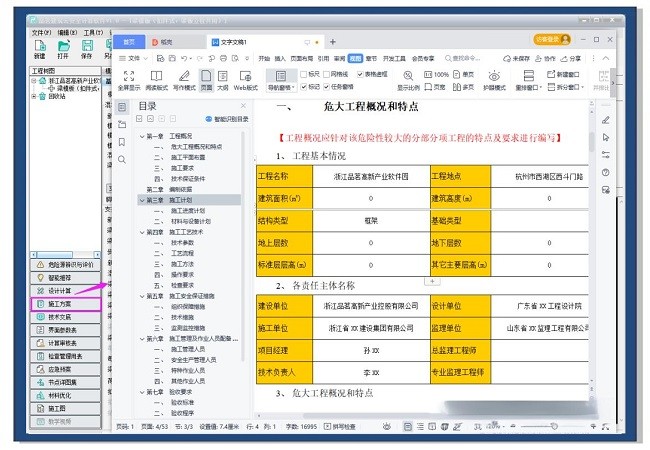The image size is (650, 450).
Task: Toggle the 标尺 ruler checkbox
Action: pos(303,74)
